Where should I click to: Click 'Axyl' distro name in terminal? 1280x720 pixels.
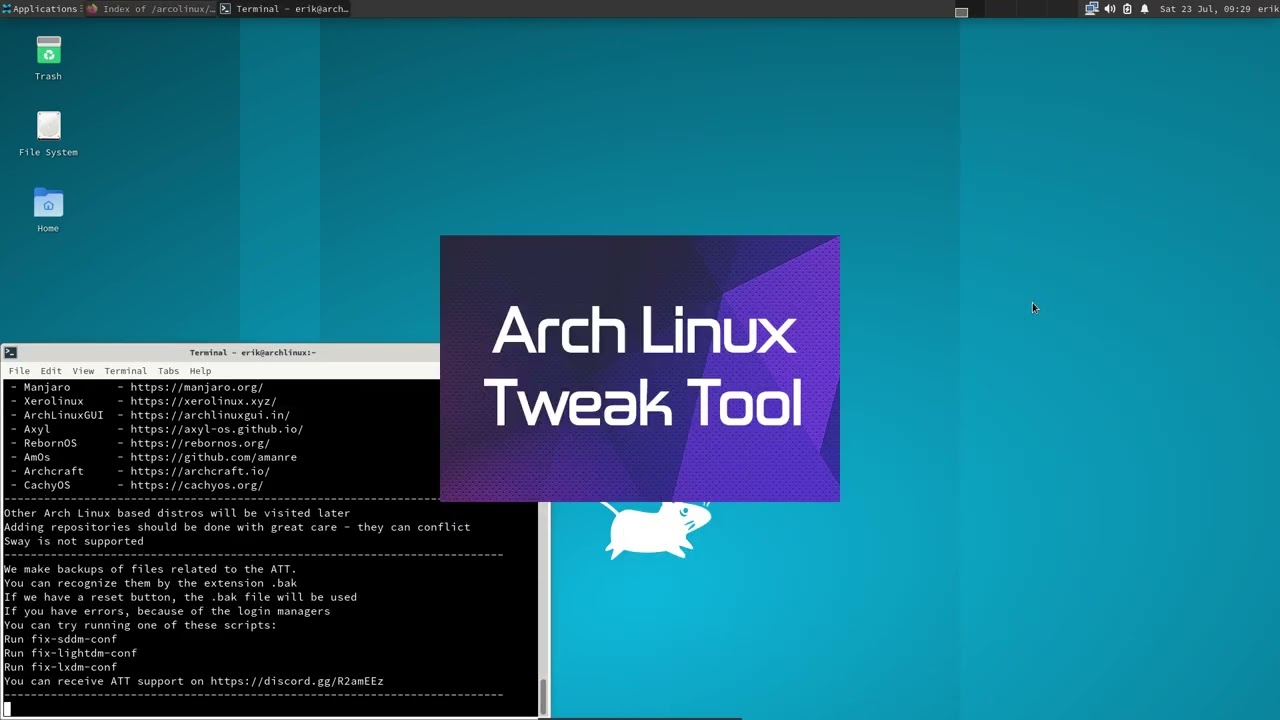[x=36, y=429]
